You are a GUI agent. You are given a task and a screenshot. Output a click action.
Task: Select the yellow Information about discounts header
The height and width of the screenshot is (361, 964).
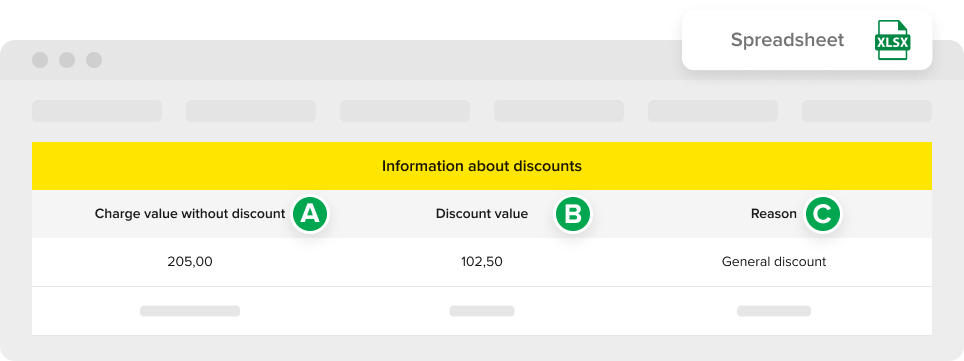[482, 166]
